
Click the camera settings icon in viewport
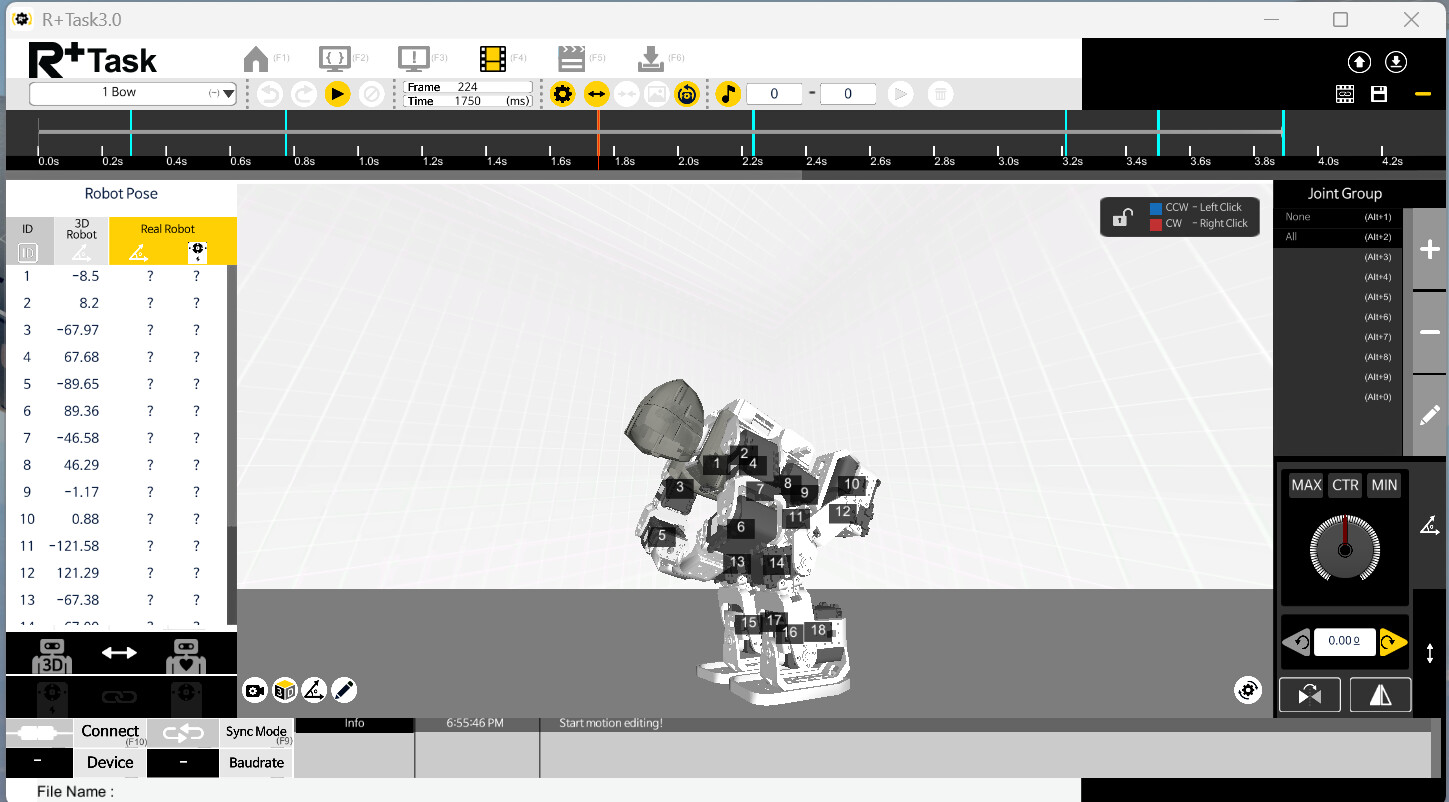(x=255, y=690)
